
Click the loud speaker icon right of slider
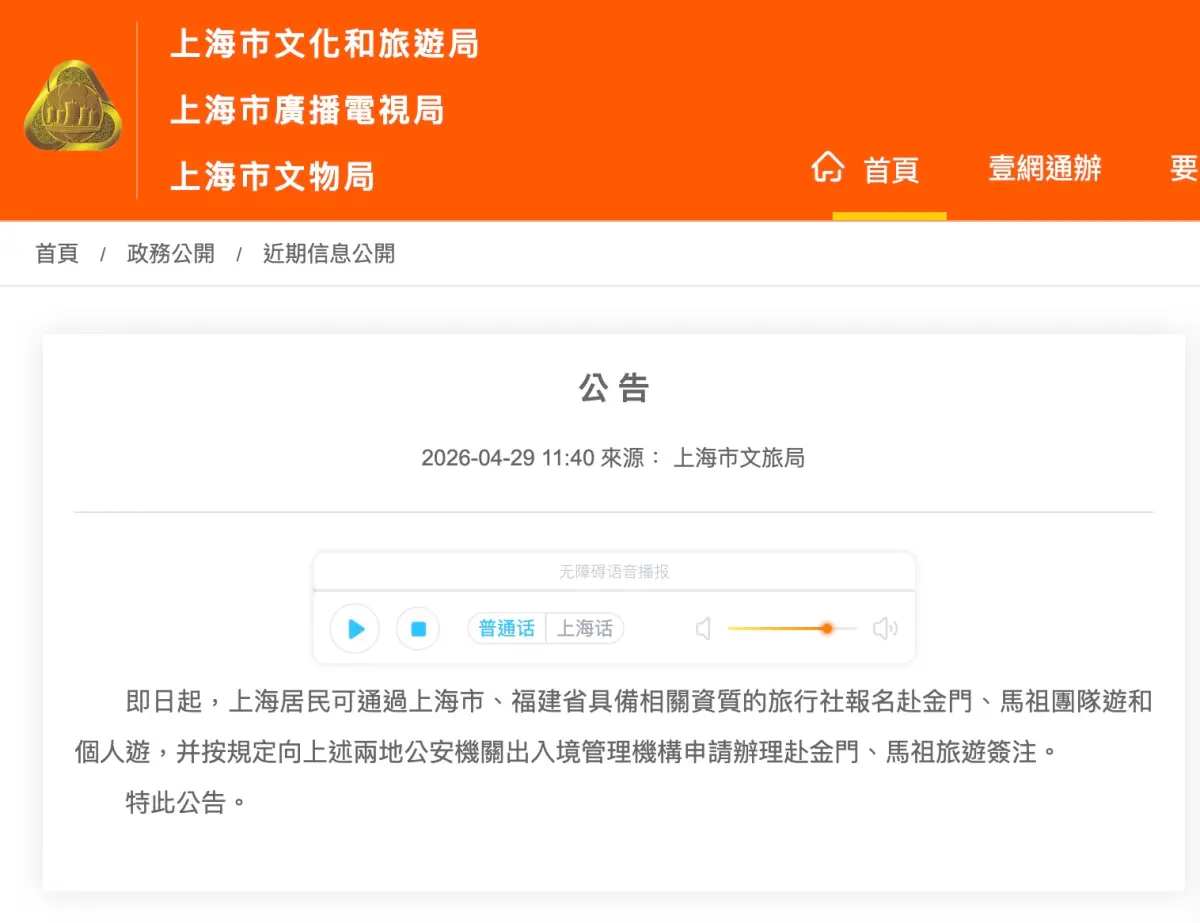pyautogui.click(x=884, y=629)
